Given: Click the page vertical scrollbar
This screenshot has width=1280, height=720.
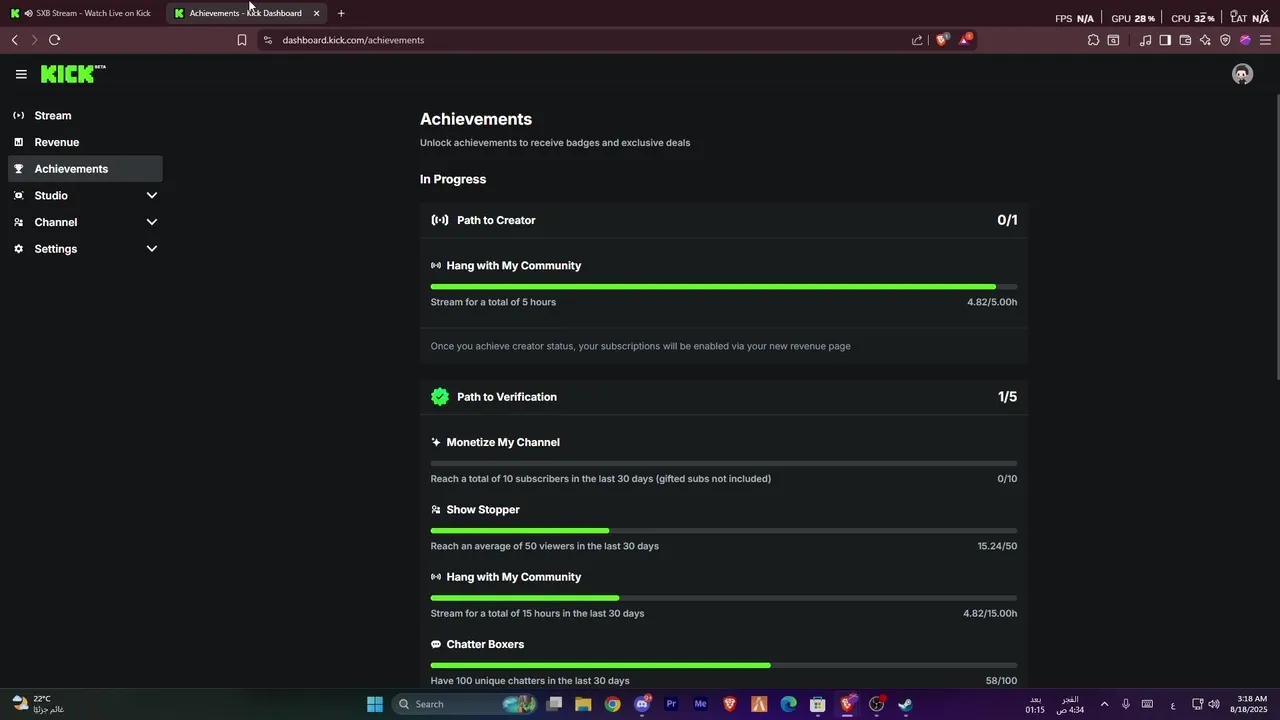Looking at the screenshot, I should click(x=1277, y=236).
